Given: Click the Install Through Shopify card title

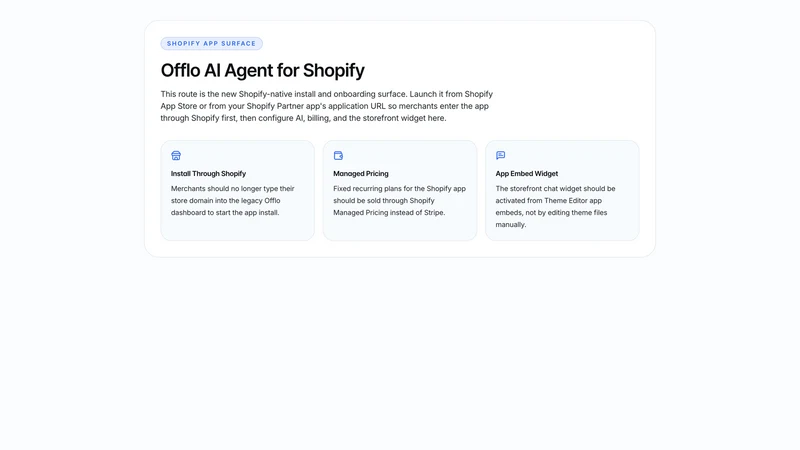Looking at the screenshot, I should pos(208,173).
